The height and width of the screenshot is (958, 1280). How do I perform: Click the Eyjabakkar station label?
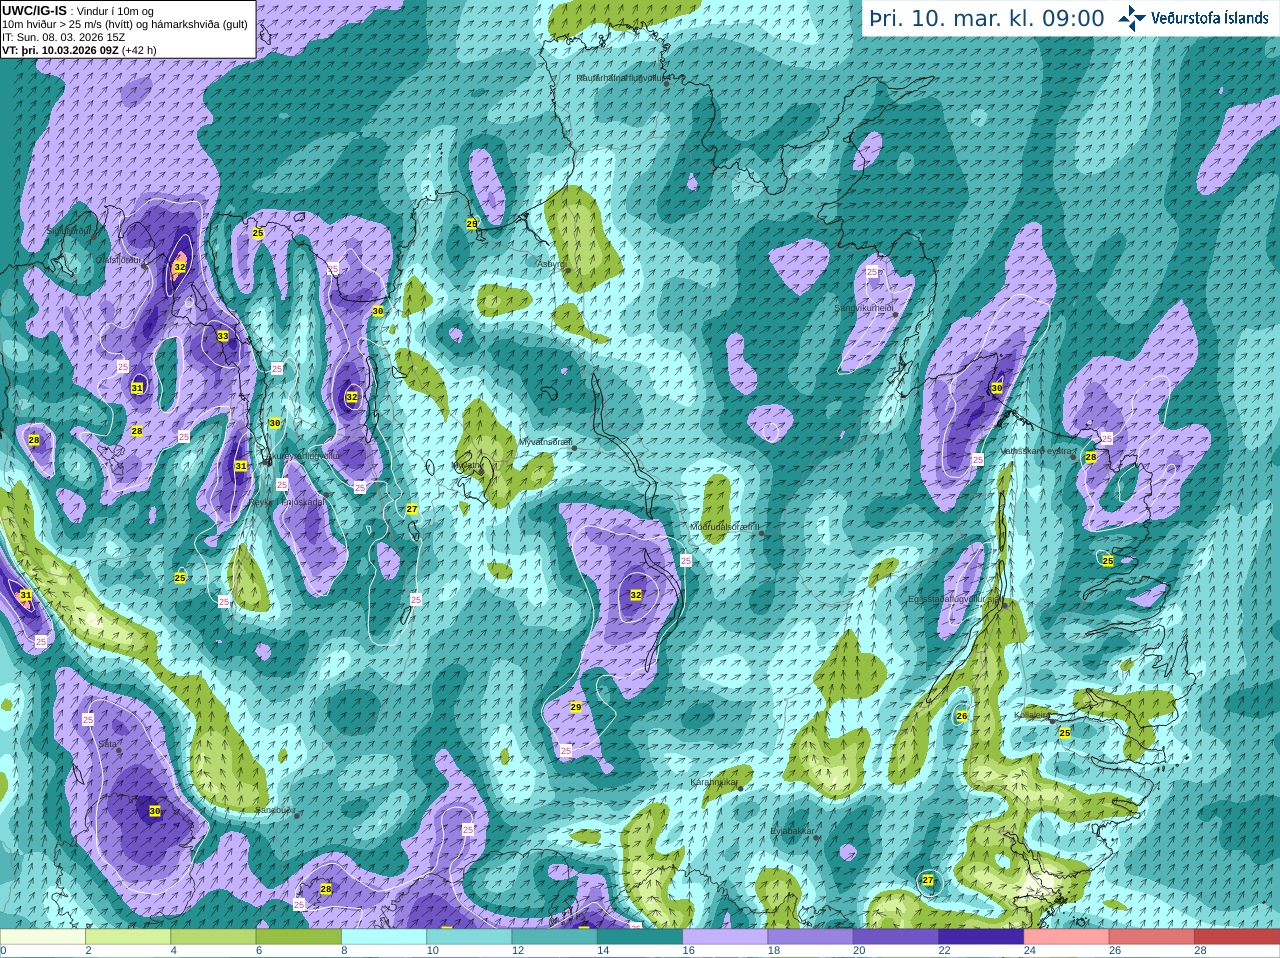(793, 831)
